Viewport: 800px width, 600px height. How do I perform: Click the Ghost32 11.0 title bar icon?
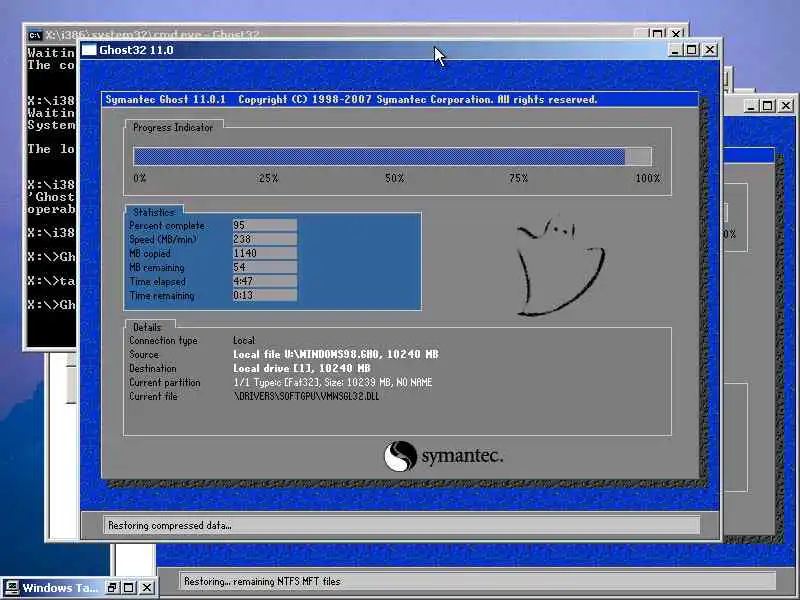[89, 50]
